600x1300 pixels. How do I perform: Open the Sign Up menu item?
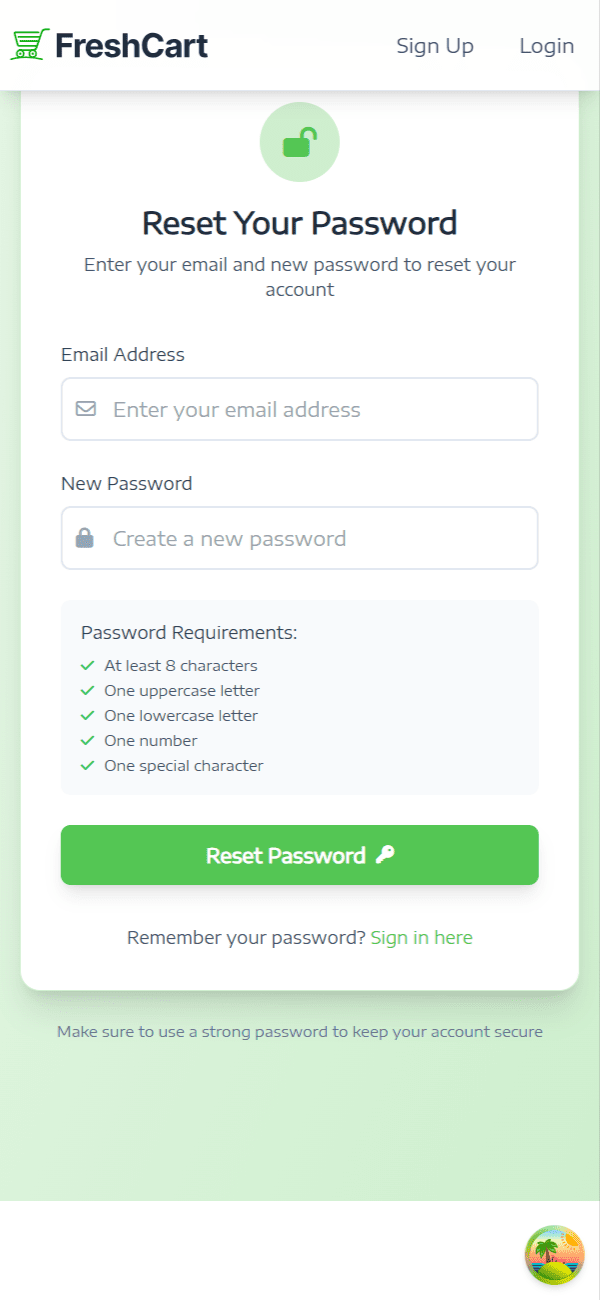pos(435,46)
